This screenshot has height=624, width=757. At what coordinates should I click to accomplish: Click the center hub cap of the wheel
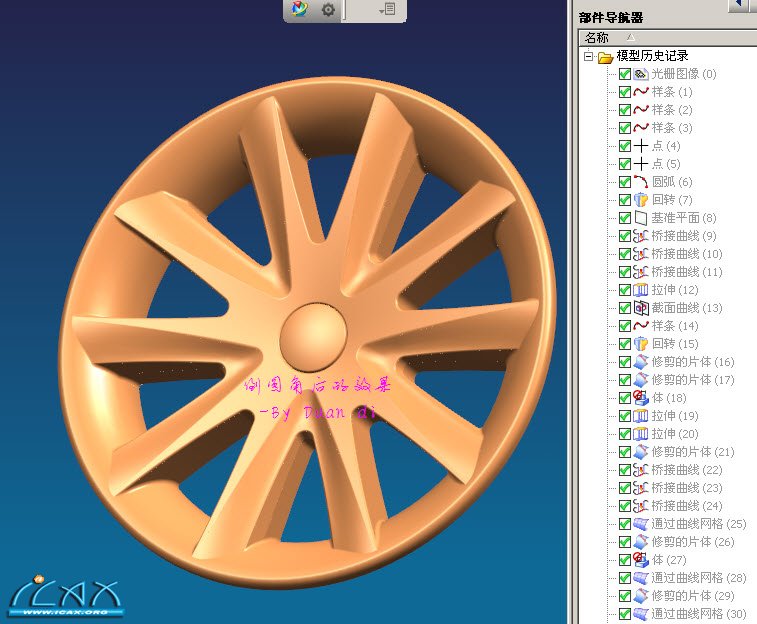(x=312, y=331)
